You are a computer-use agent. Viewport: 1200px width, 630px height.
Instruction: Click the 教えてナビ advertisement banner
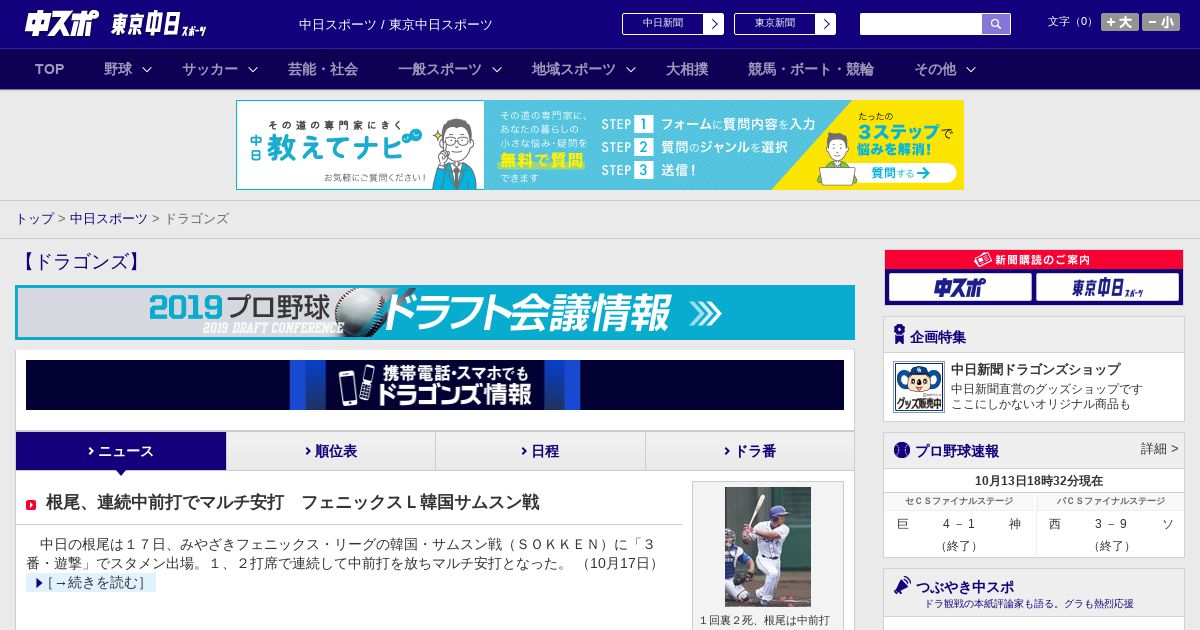600,145
